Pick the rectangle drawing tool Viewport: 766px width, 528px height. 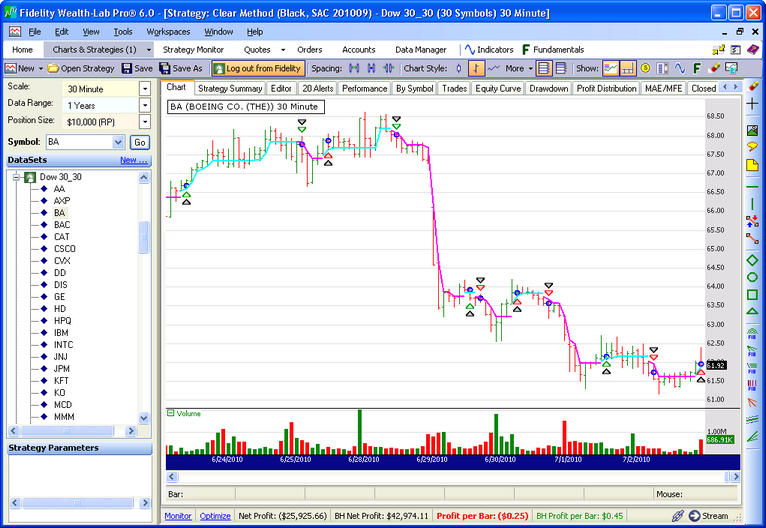coord(752,294)
